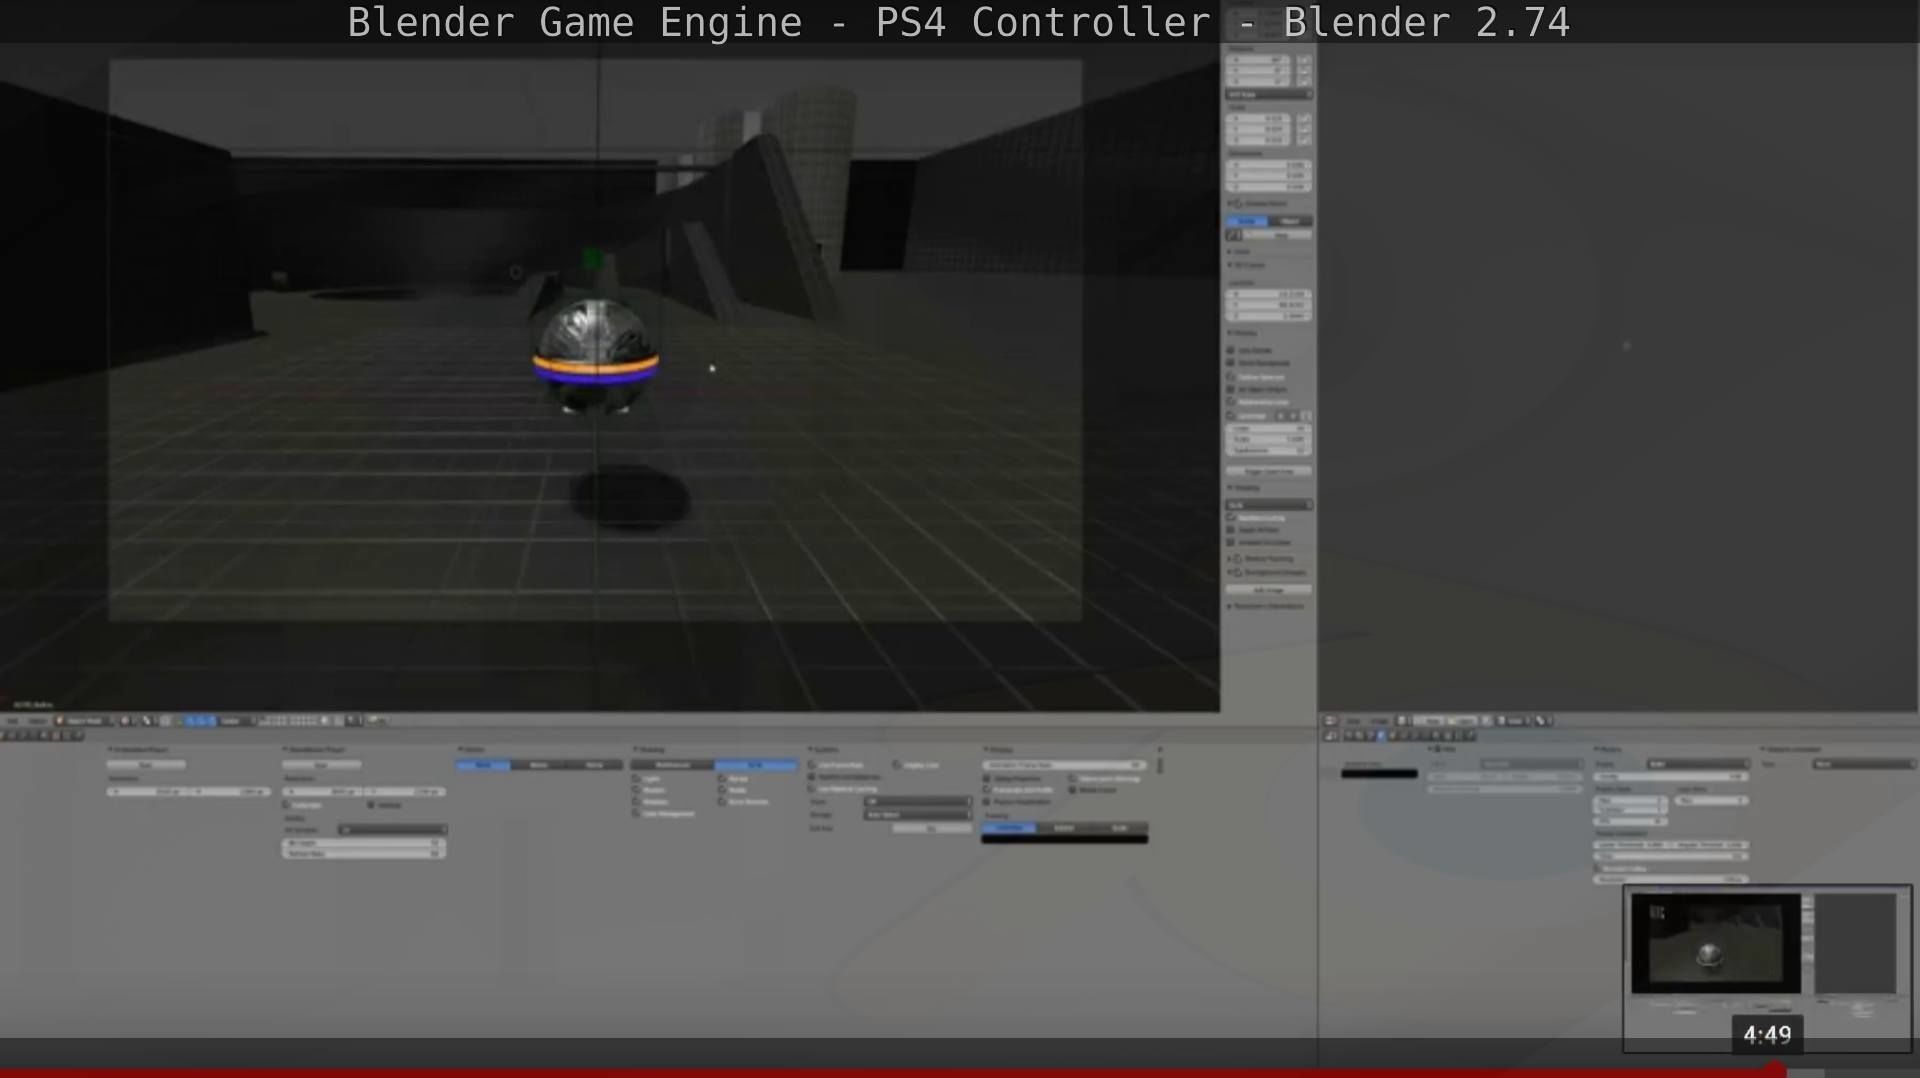Viewport: 1920px width, 1078px height.
Task: Open the AA Samples dropdown
Action: (392, 830)
